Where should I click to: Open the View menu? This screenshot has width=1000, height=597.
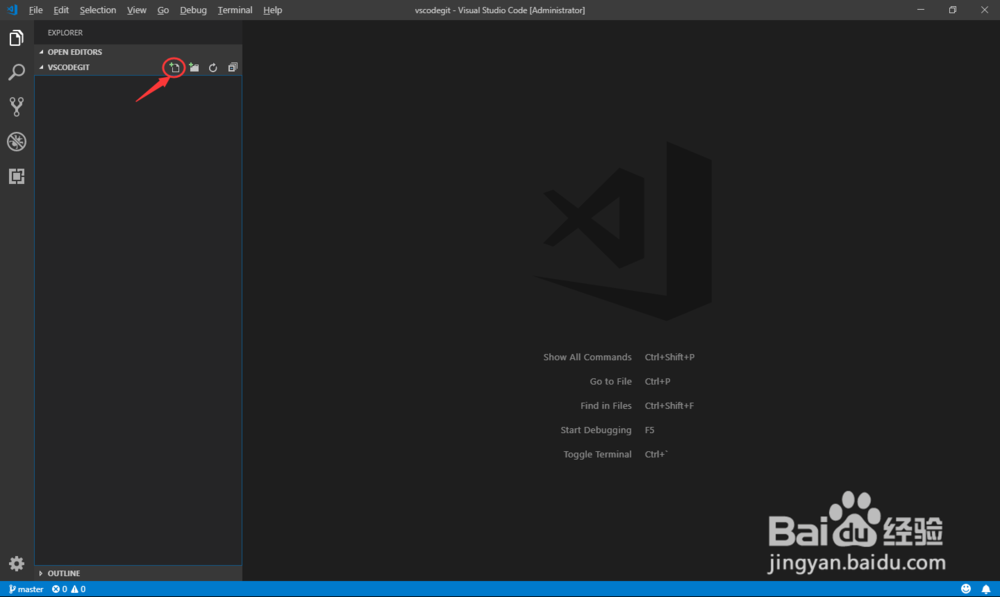[x=136, y=10]
